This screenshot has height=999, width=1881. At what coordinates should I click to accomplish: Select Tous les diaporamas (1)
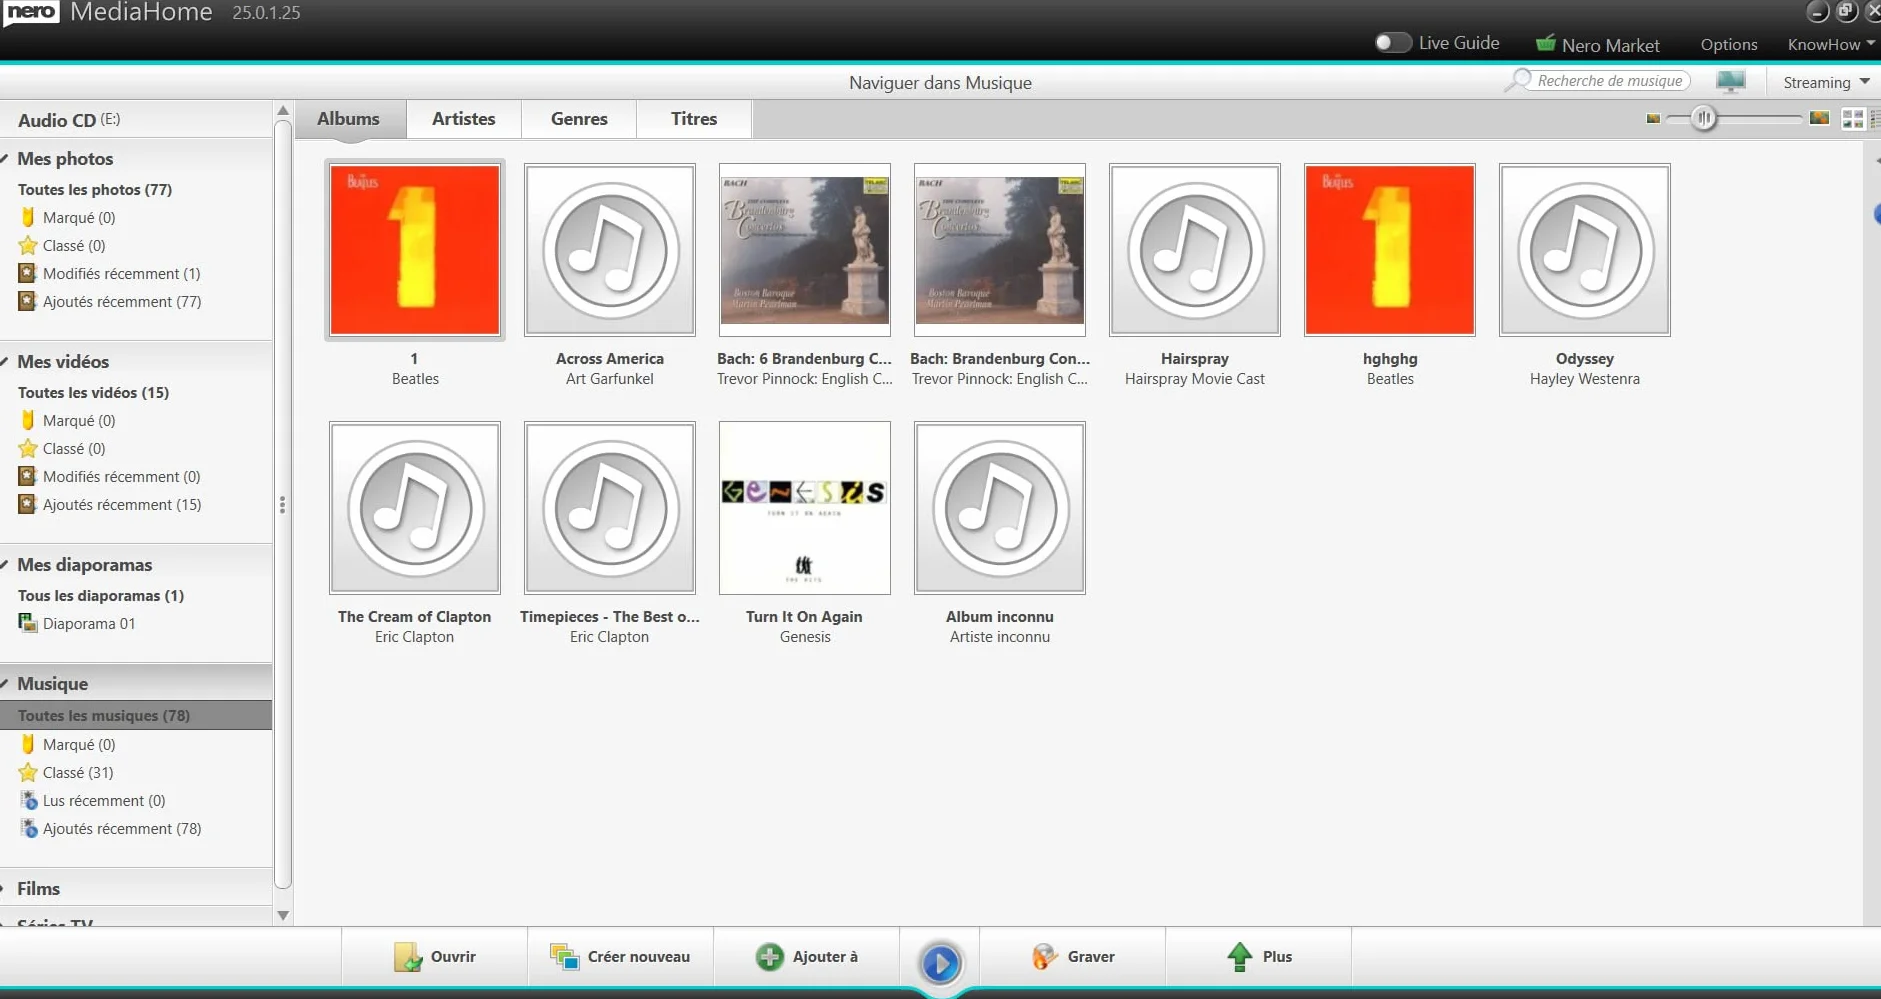[x=101, y=596]
